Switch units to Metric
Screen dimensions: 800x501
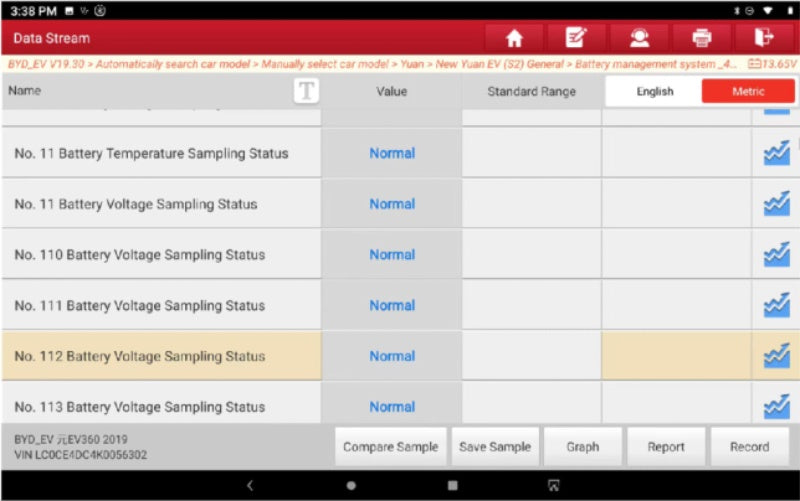point(748,91)
